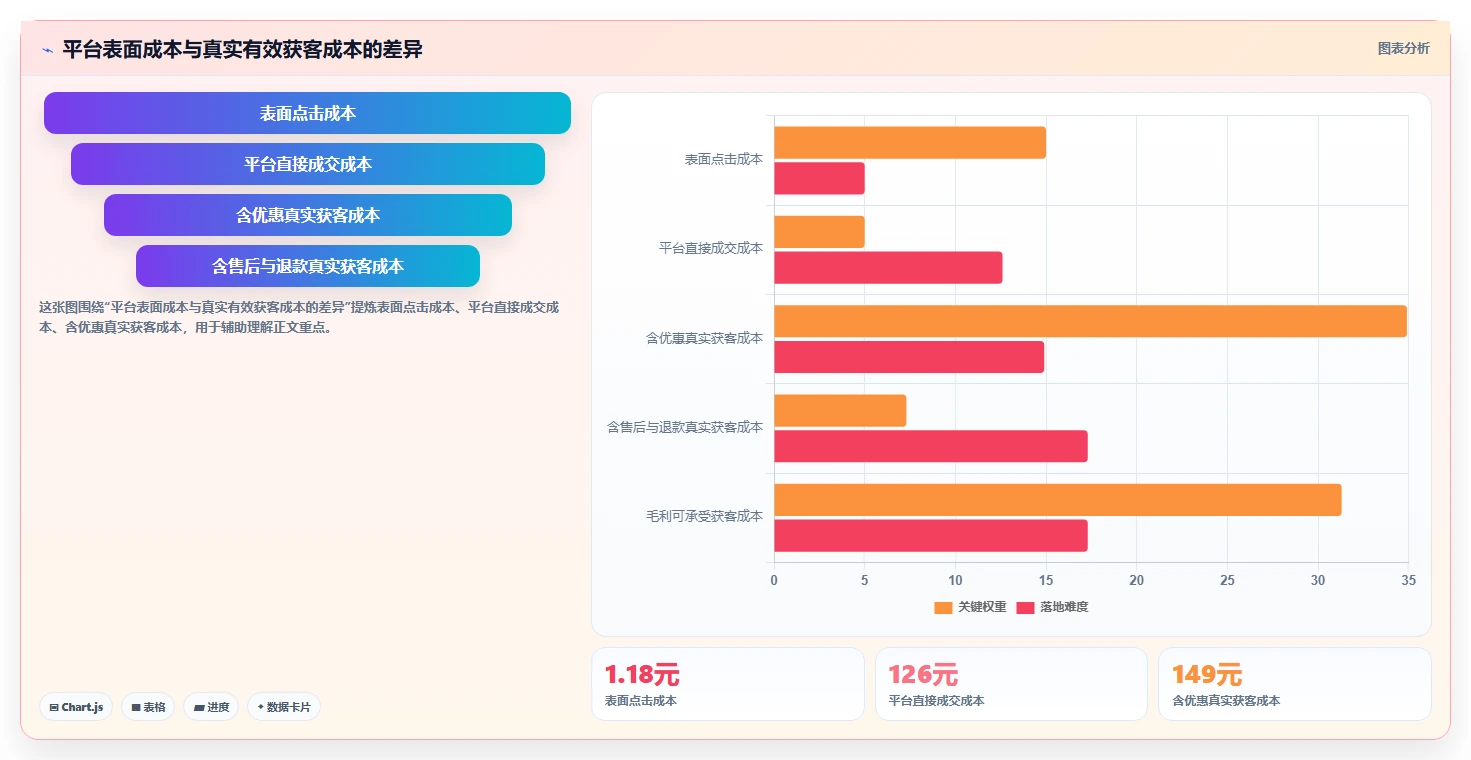
Task: Click the 126元 data card value
Action: [923, 675]
